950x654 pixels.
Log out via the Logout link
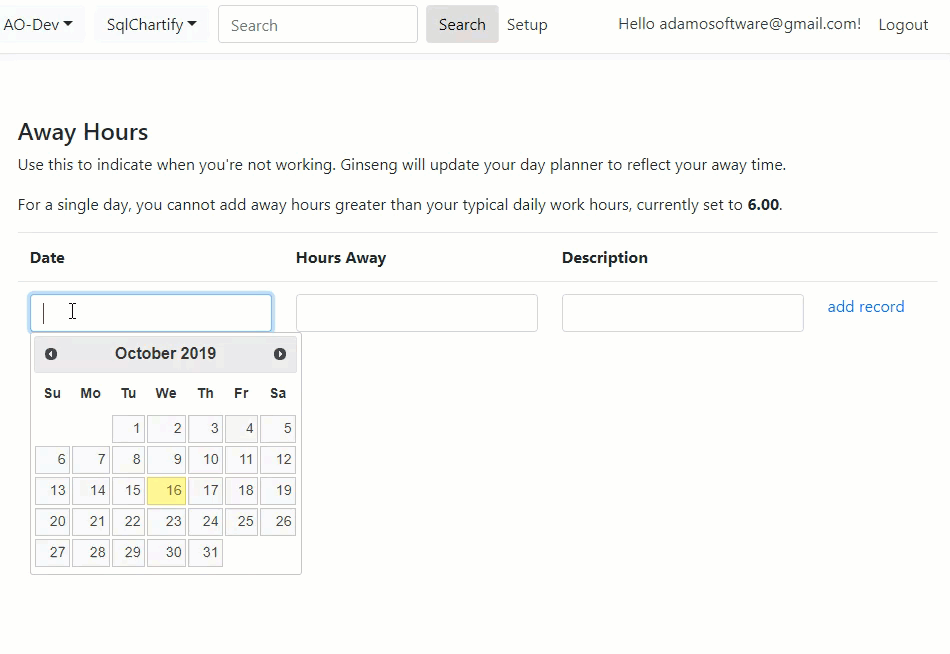tap(903, 25)
